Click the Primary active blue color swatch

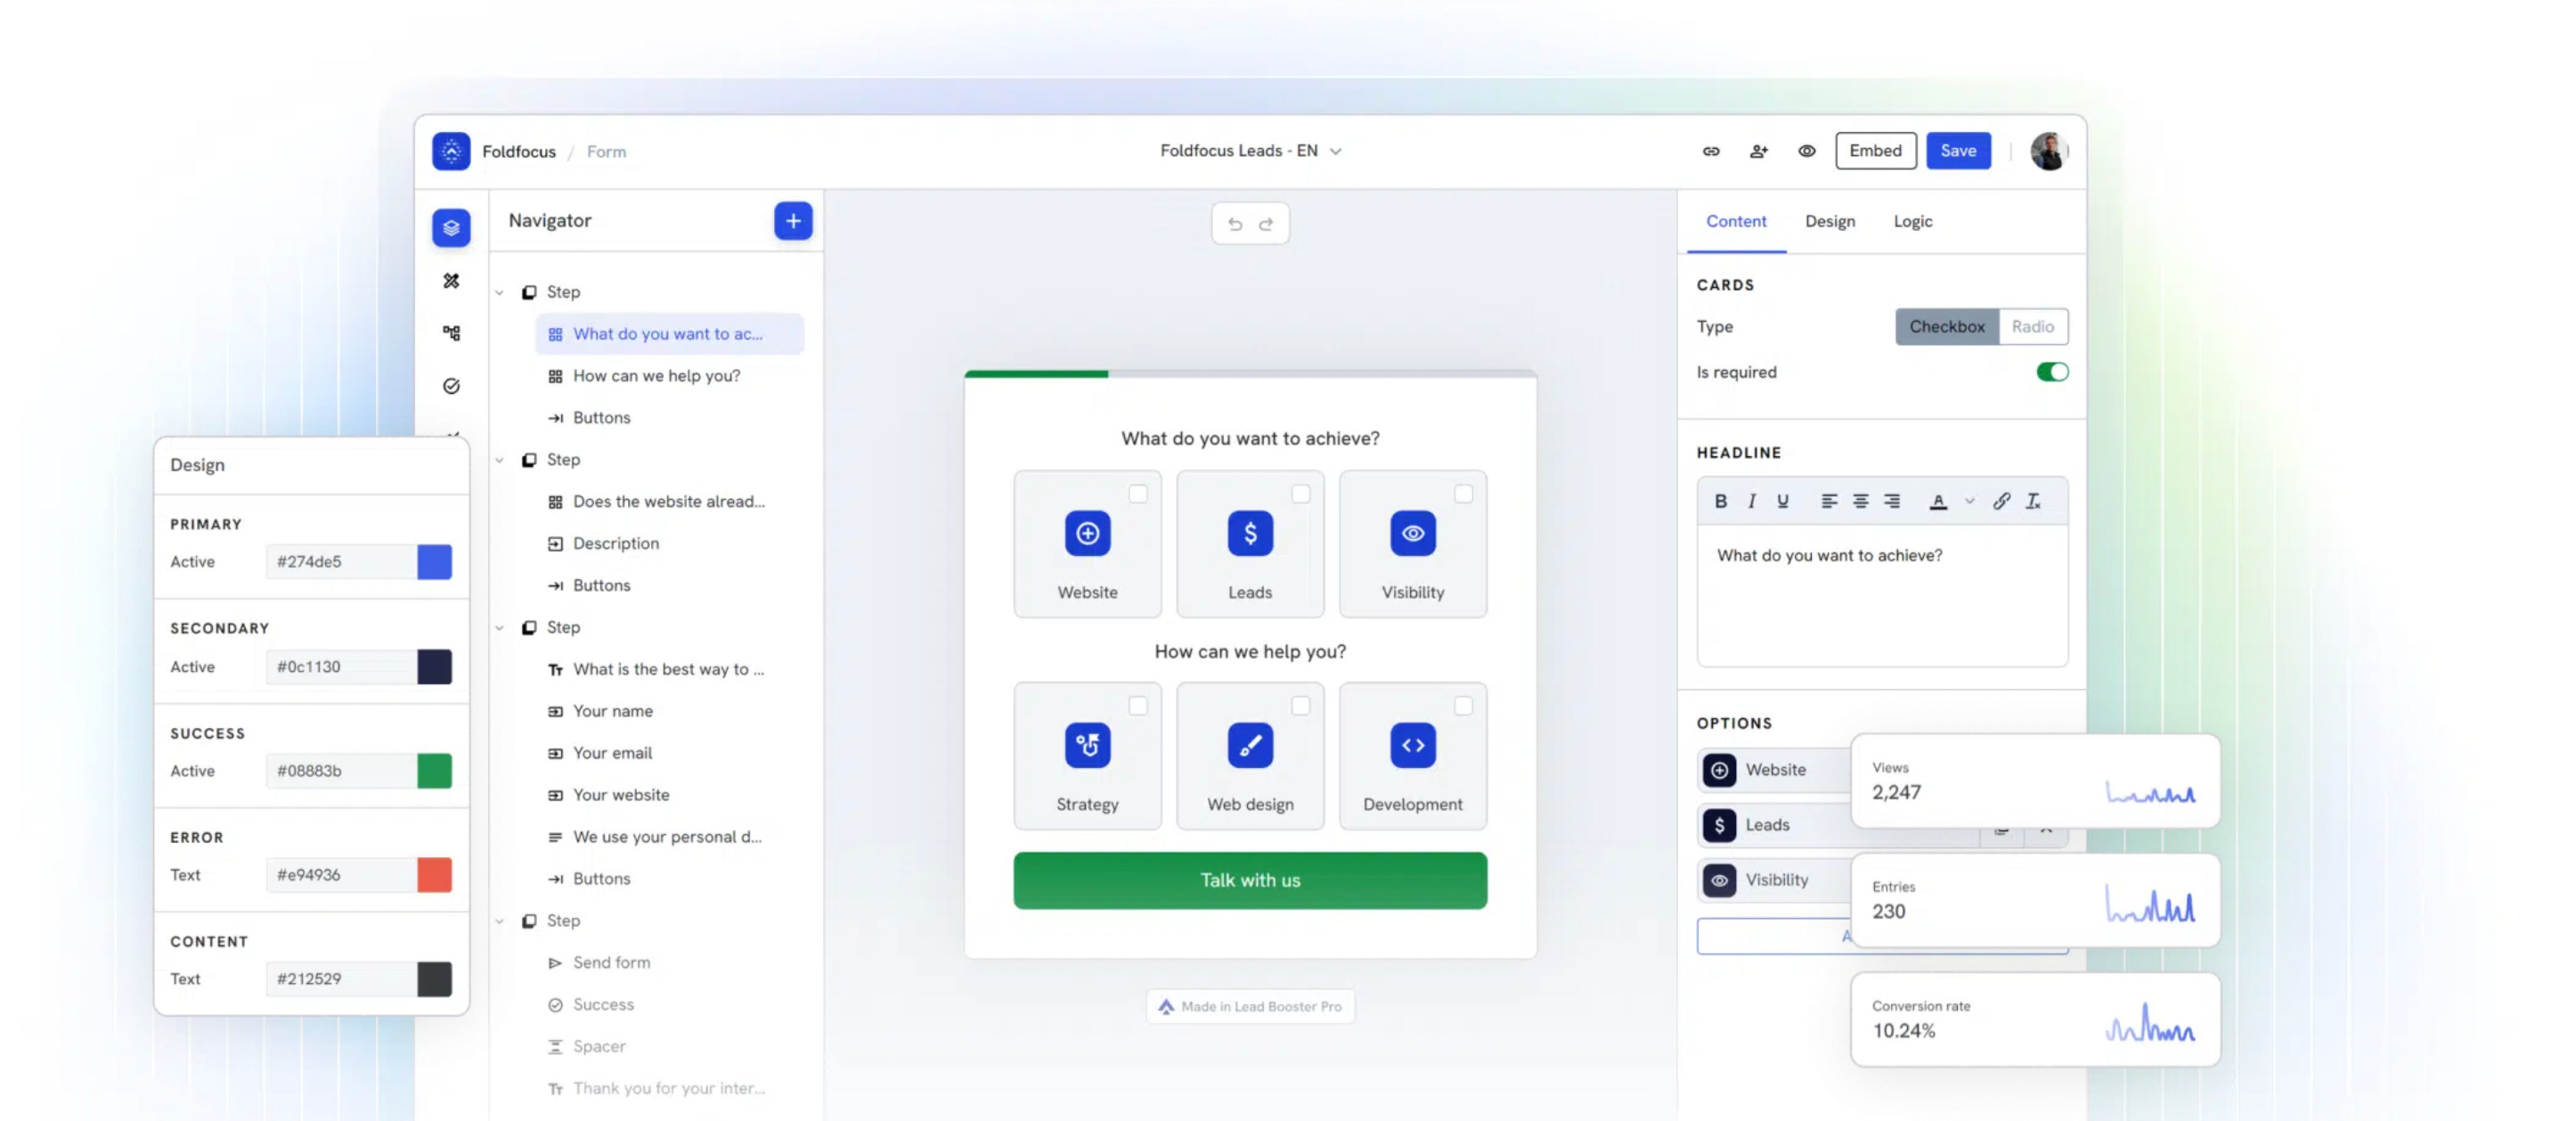pos(434,562)
